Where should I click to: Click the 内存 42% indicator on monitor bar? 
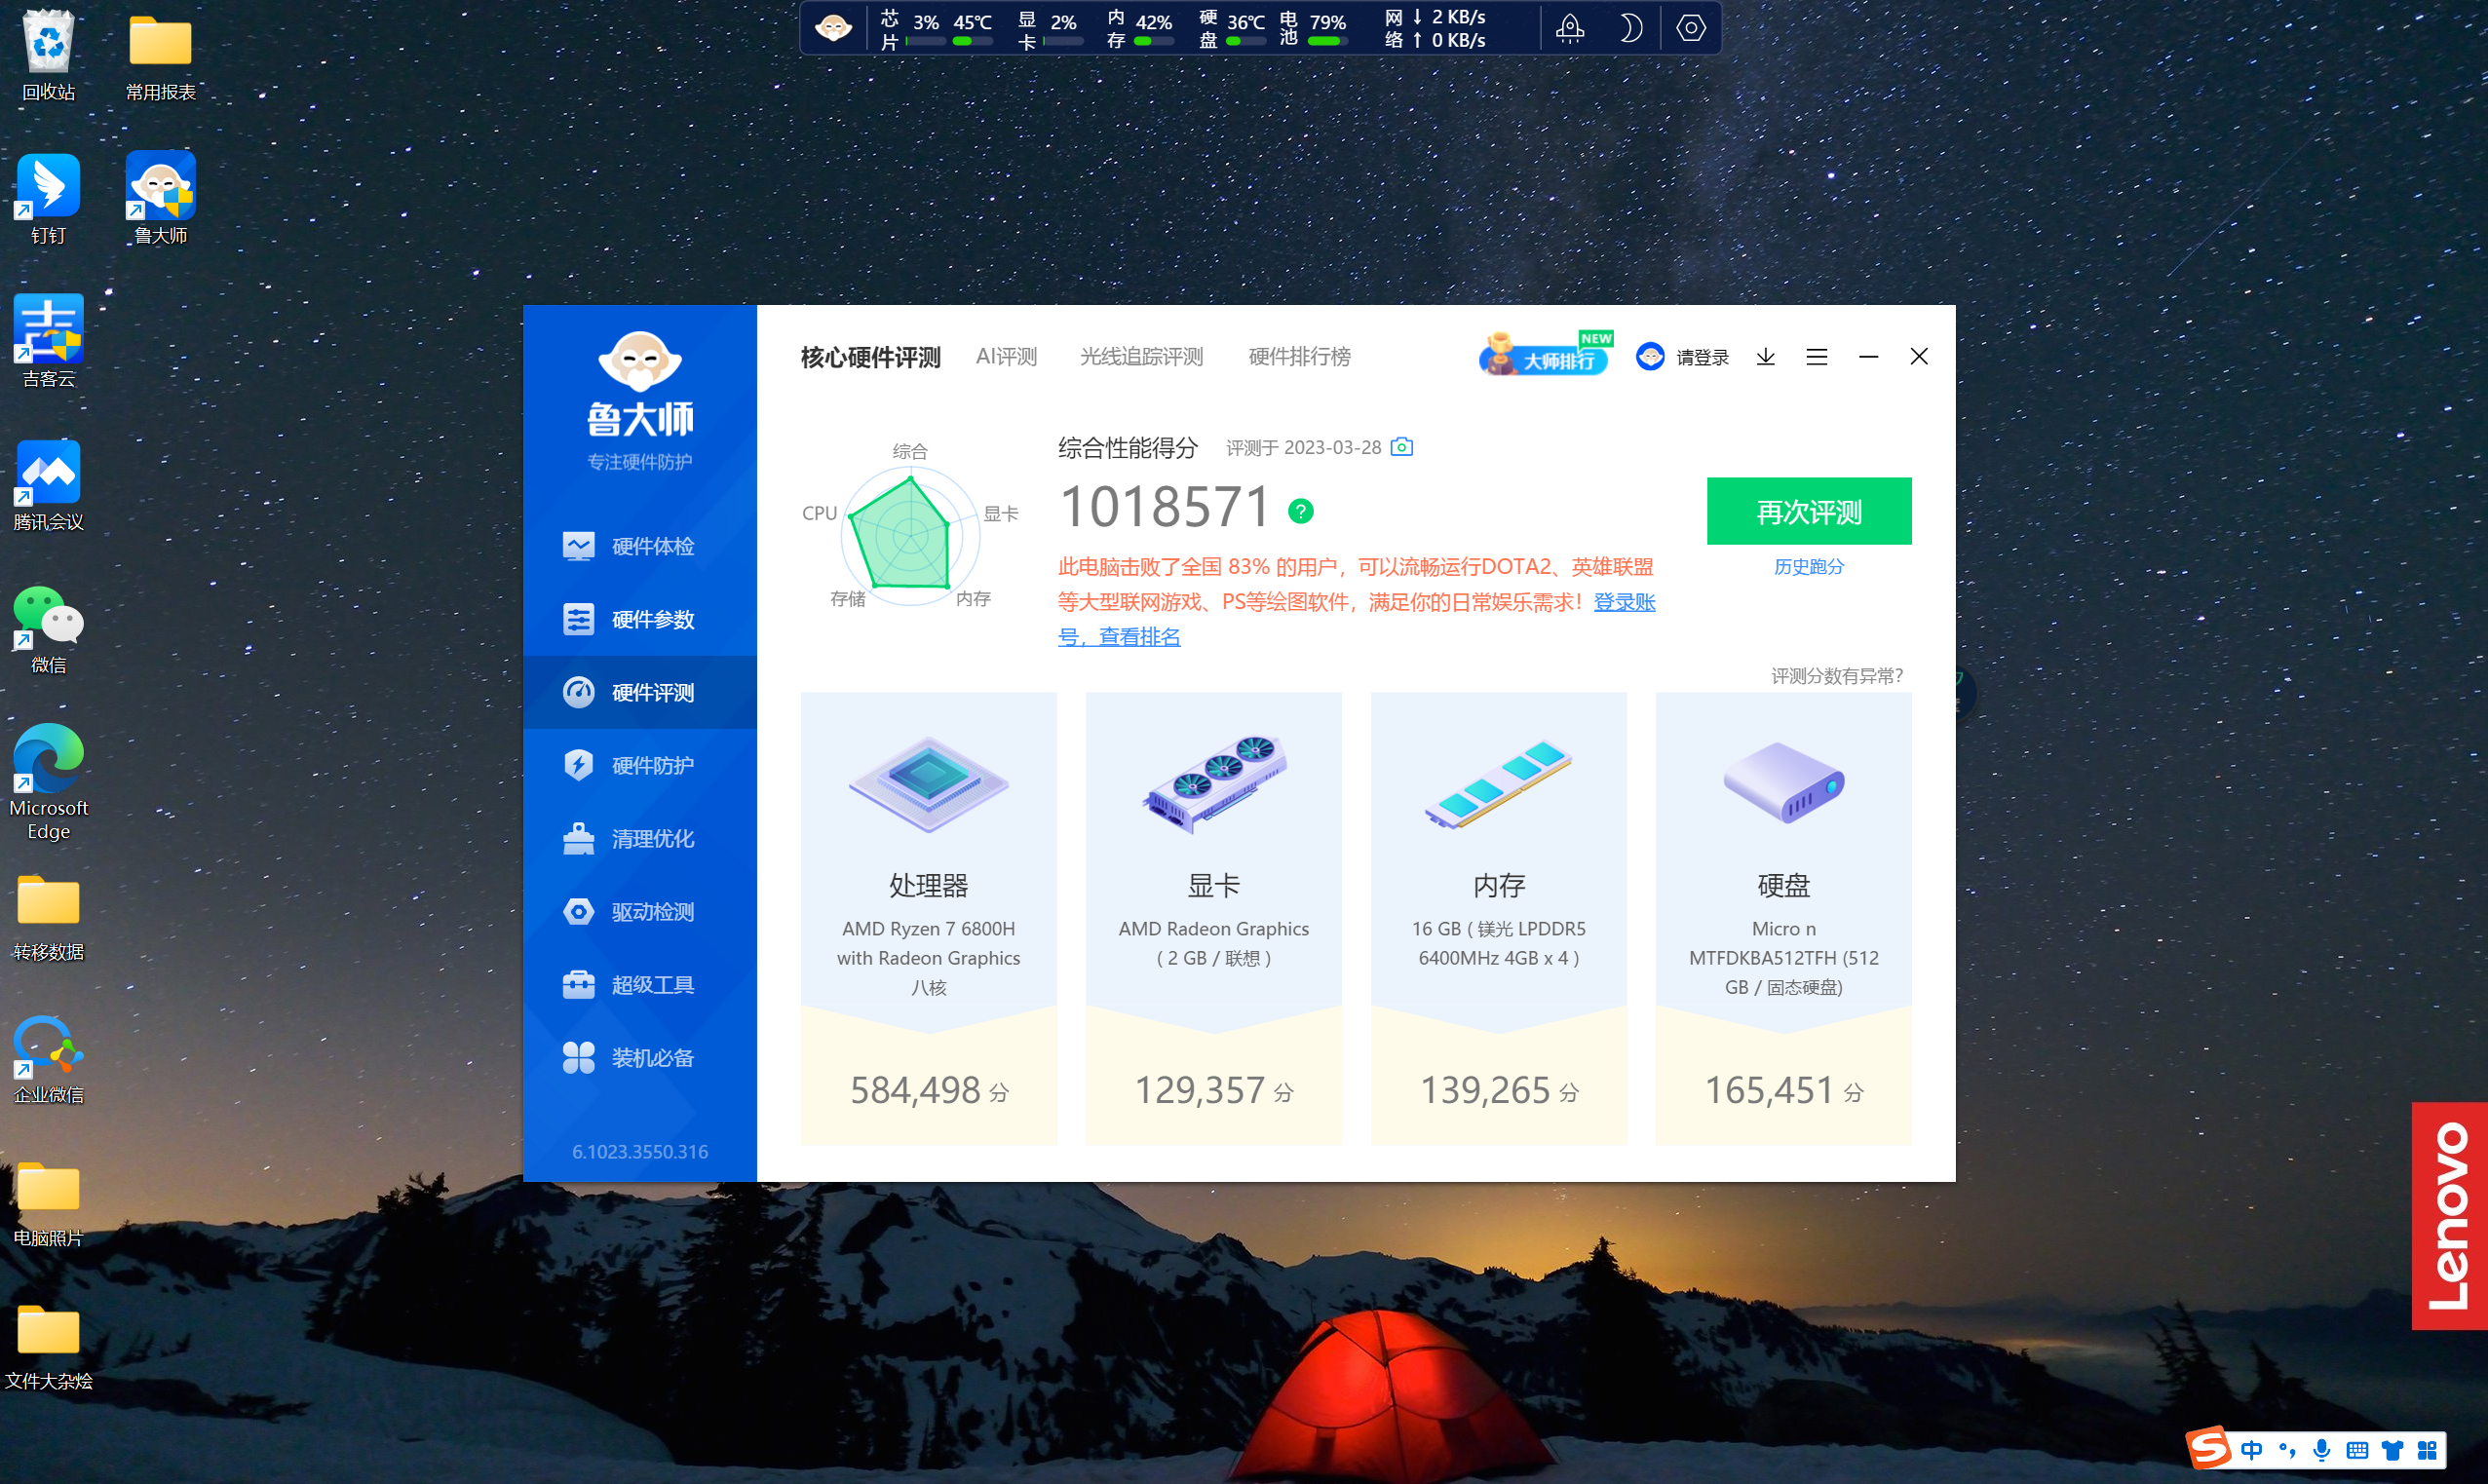click(1140, 28)
